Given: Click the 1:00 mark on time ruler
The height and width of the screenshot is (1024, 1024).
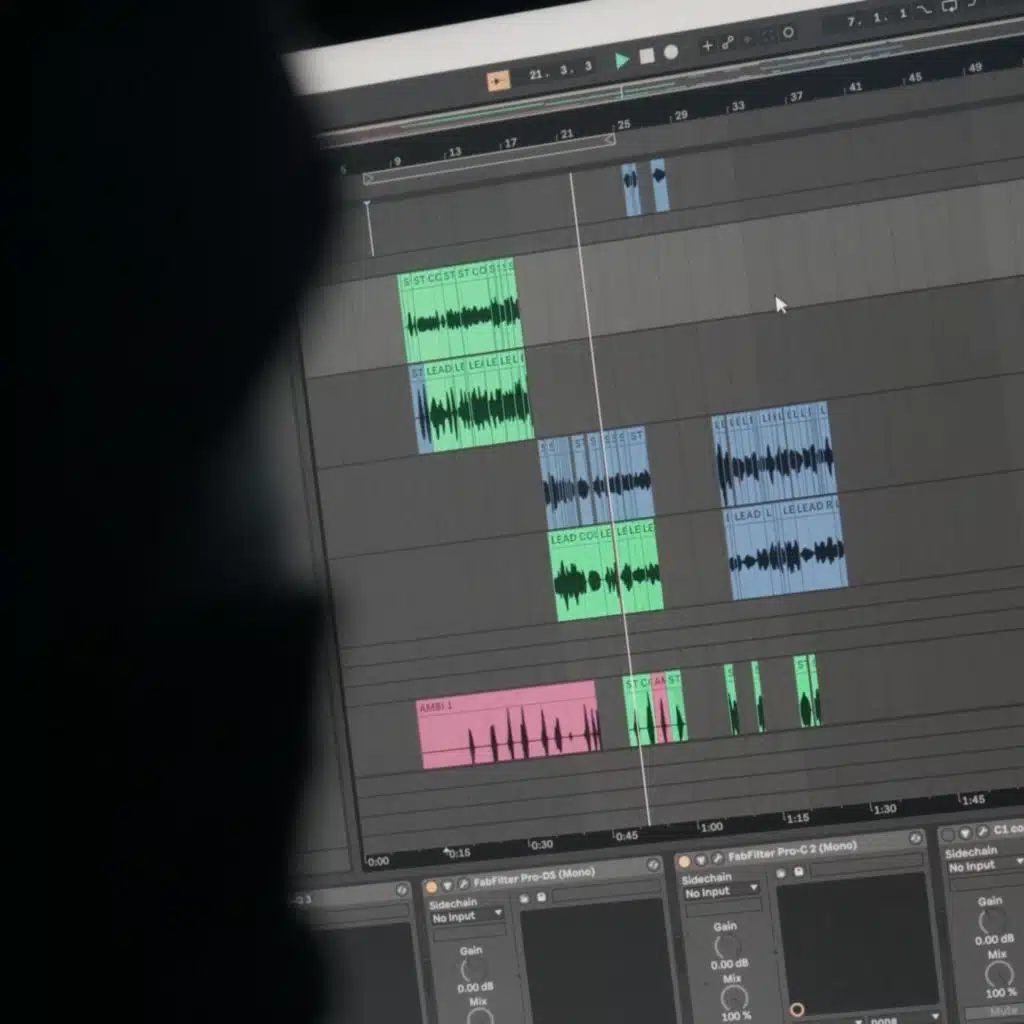Looking at the screenshot, I should [711, 827].
